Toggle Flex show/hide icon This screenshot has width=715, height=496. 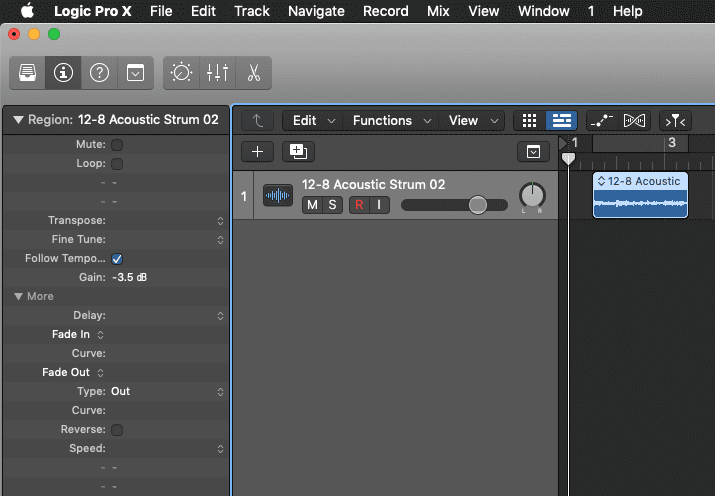point(634,121)
